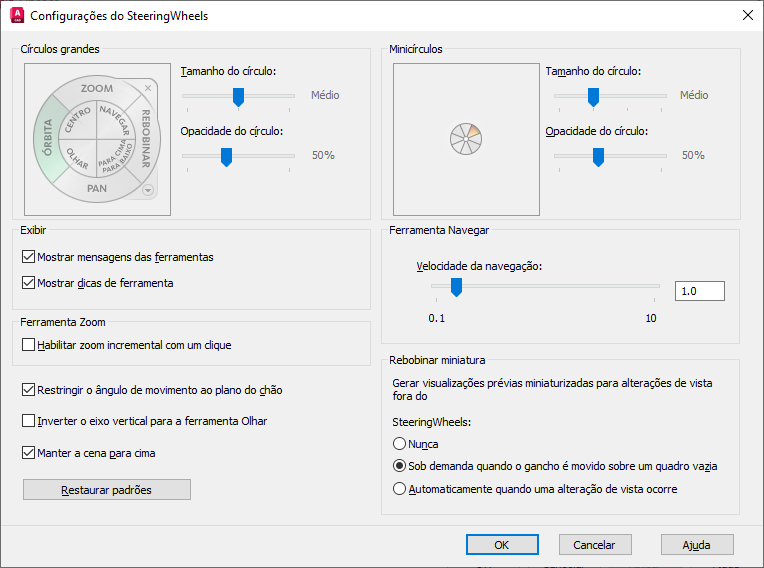
Task: Click the CENTRO wedge in wheel preview
Action: click(78, 120)
